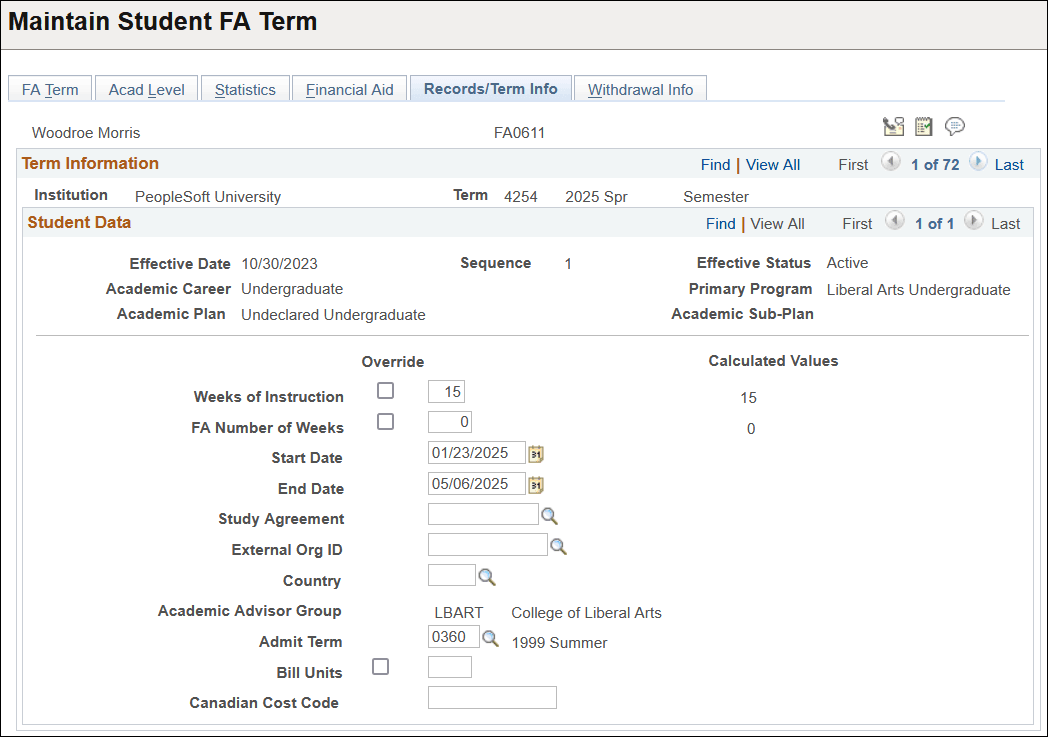The image size is (1048, 737).
Task: Open the End Date calendar picker
Action: (x=535, y=484)
